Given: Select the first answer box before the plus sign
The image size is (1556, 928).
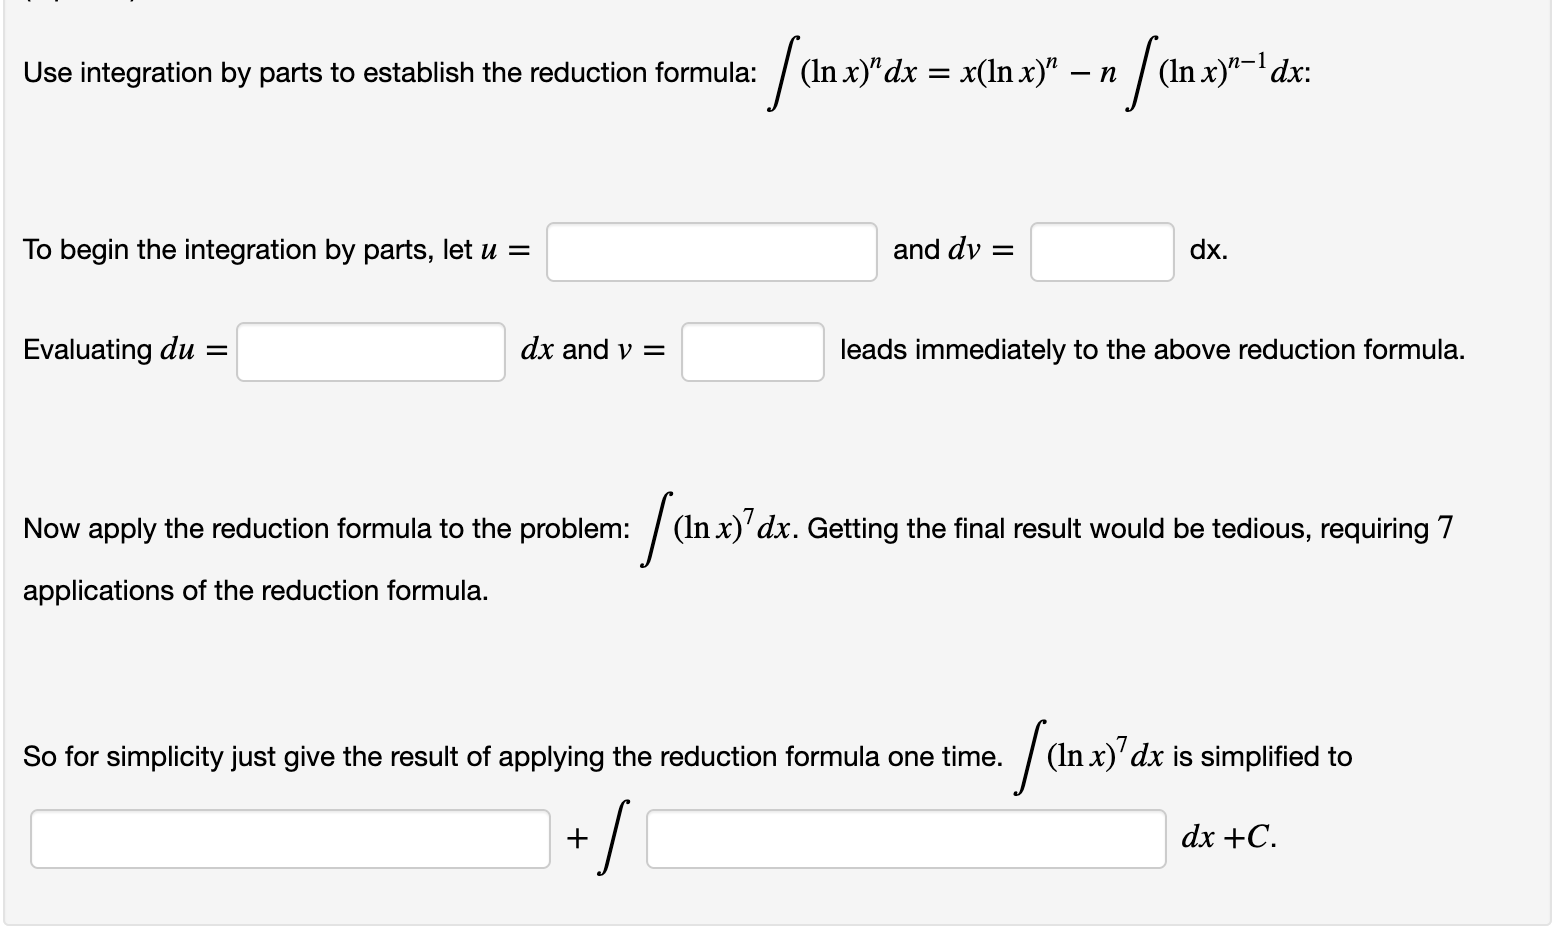Looking at the screenshot, I should coord(288,838).
